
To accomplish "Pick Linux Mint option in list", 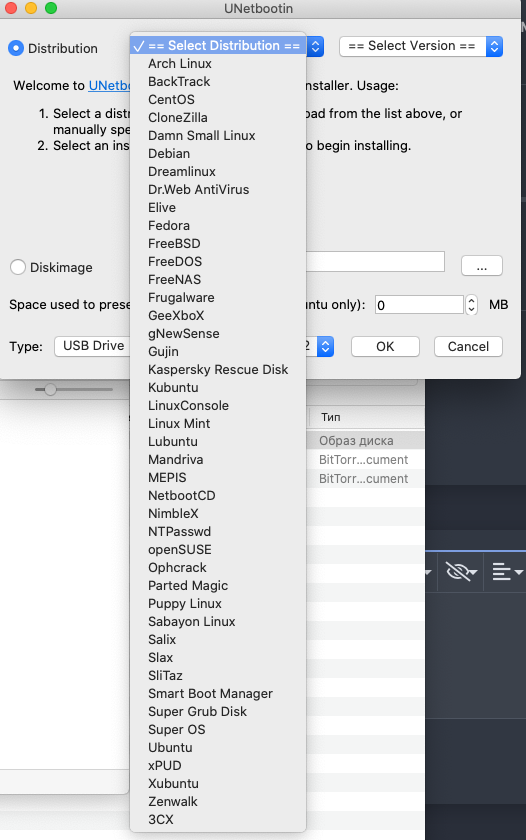I will (218, 424).
